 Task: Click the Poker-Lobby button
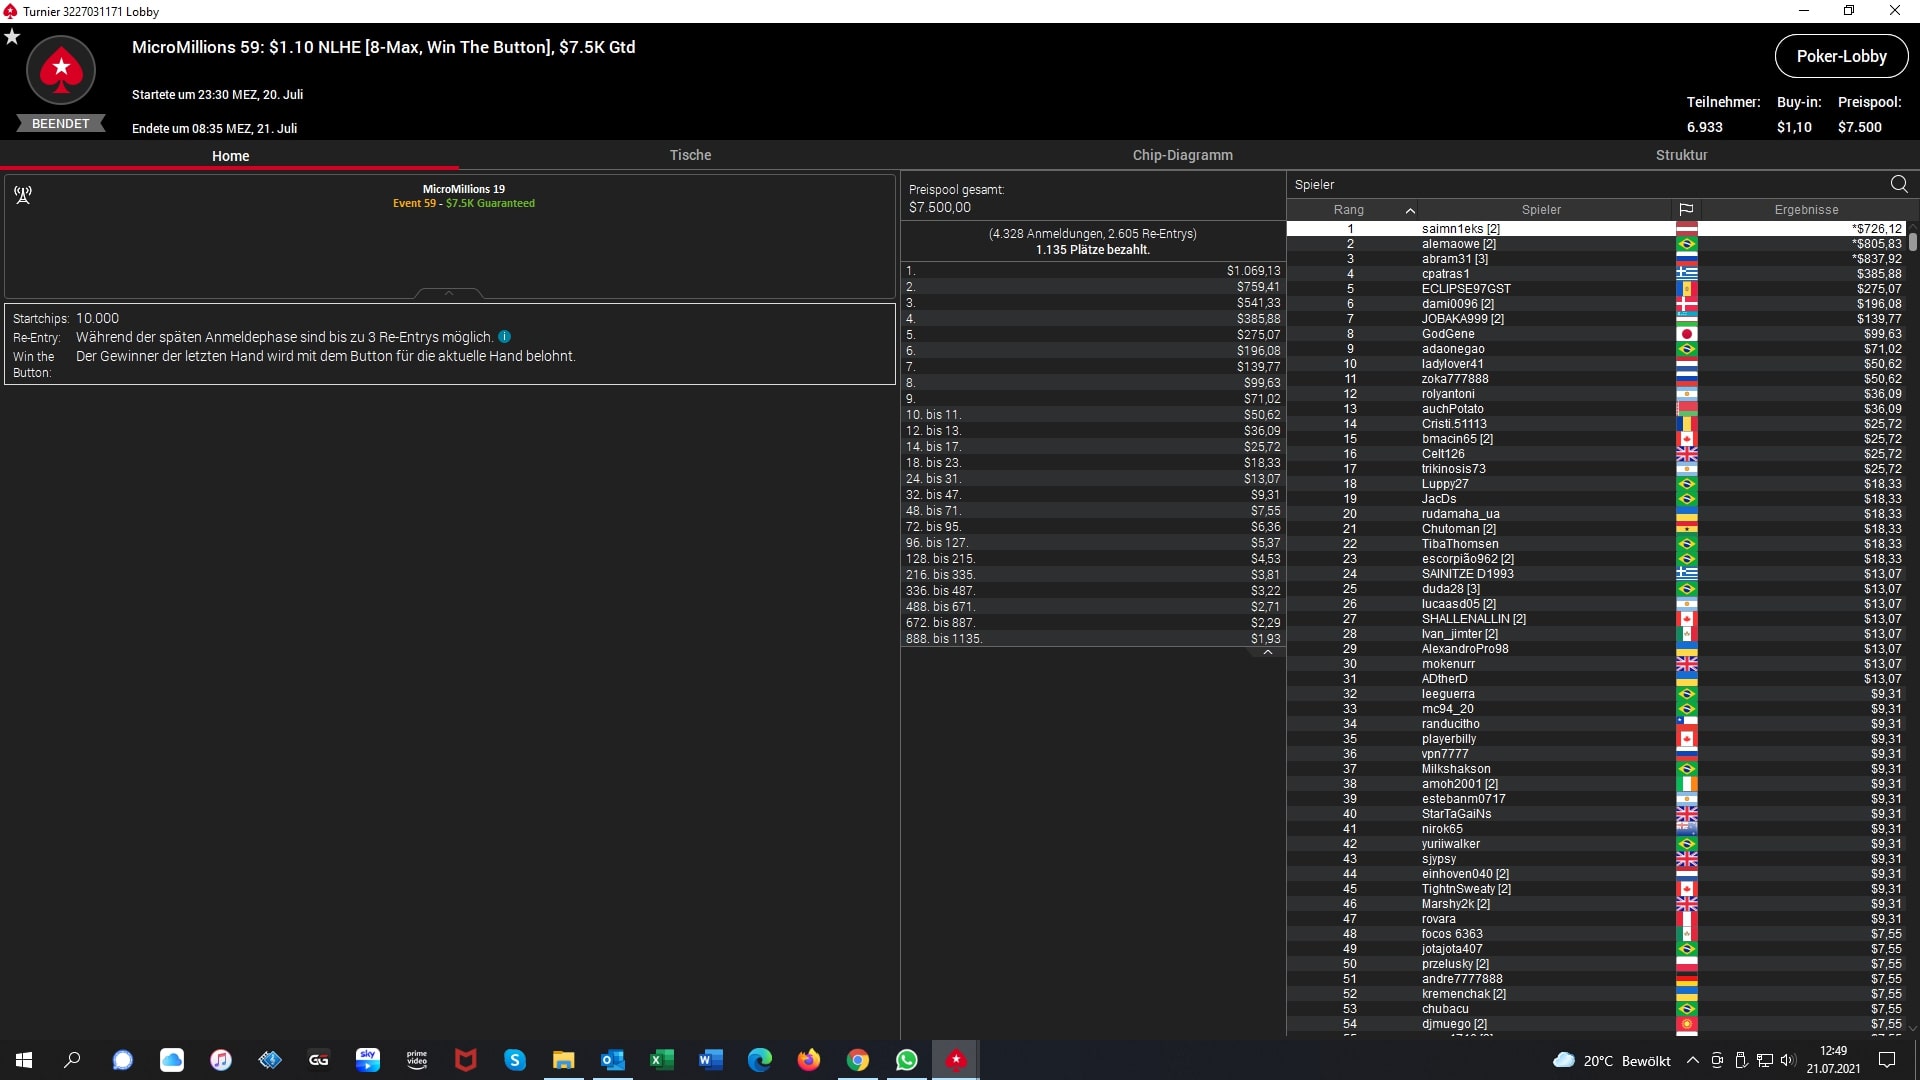[x=1841, y=56]
